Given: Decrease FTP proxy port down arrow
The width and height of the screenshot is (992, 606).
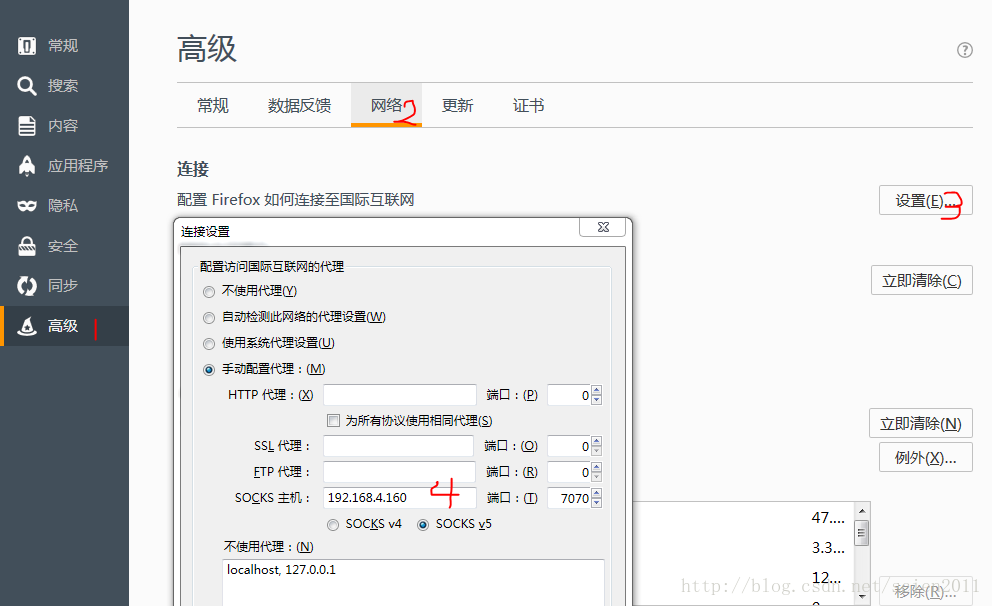Looking at the screenshot, I should (x=596, y=477).
